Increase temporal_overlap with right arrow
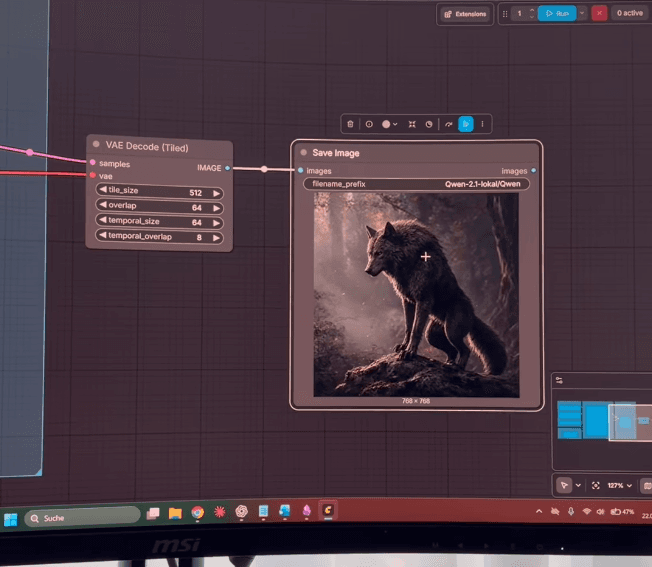 [x=216, y=238]
